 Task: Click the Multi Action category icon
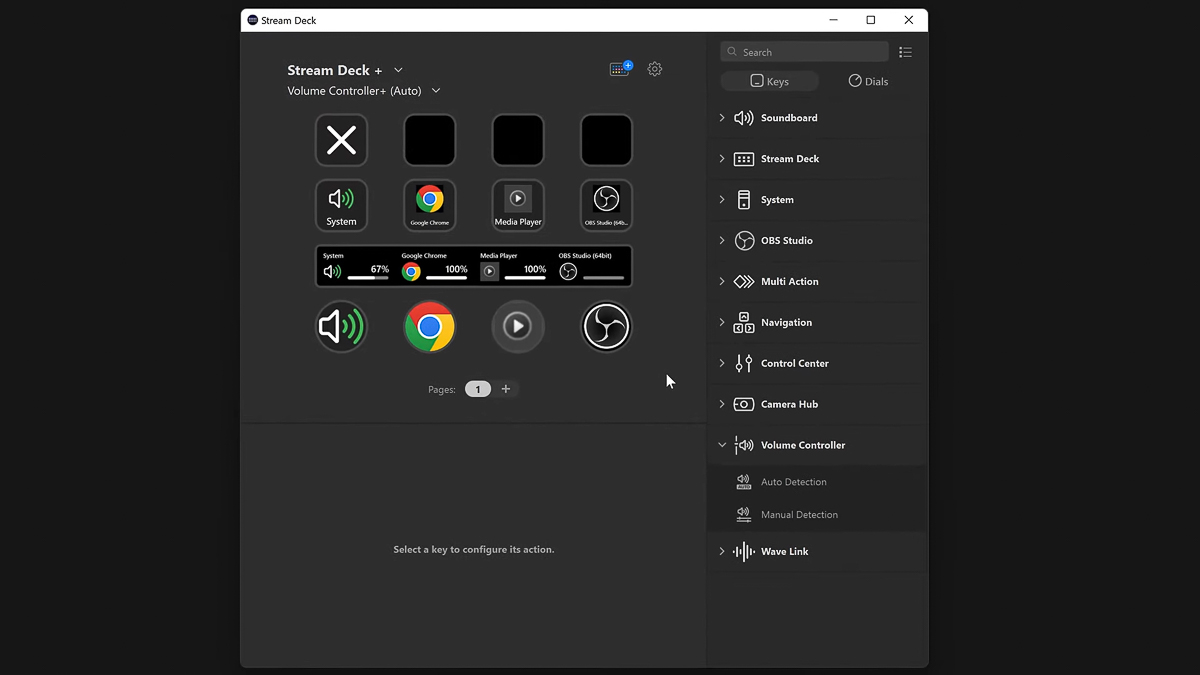point(744,282)
